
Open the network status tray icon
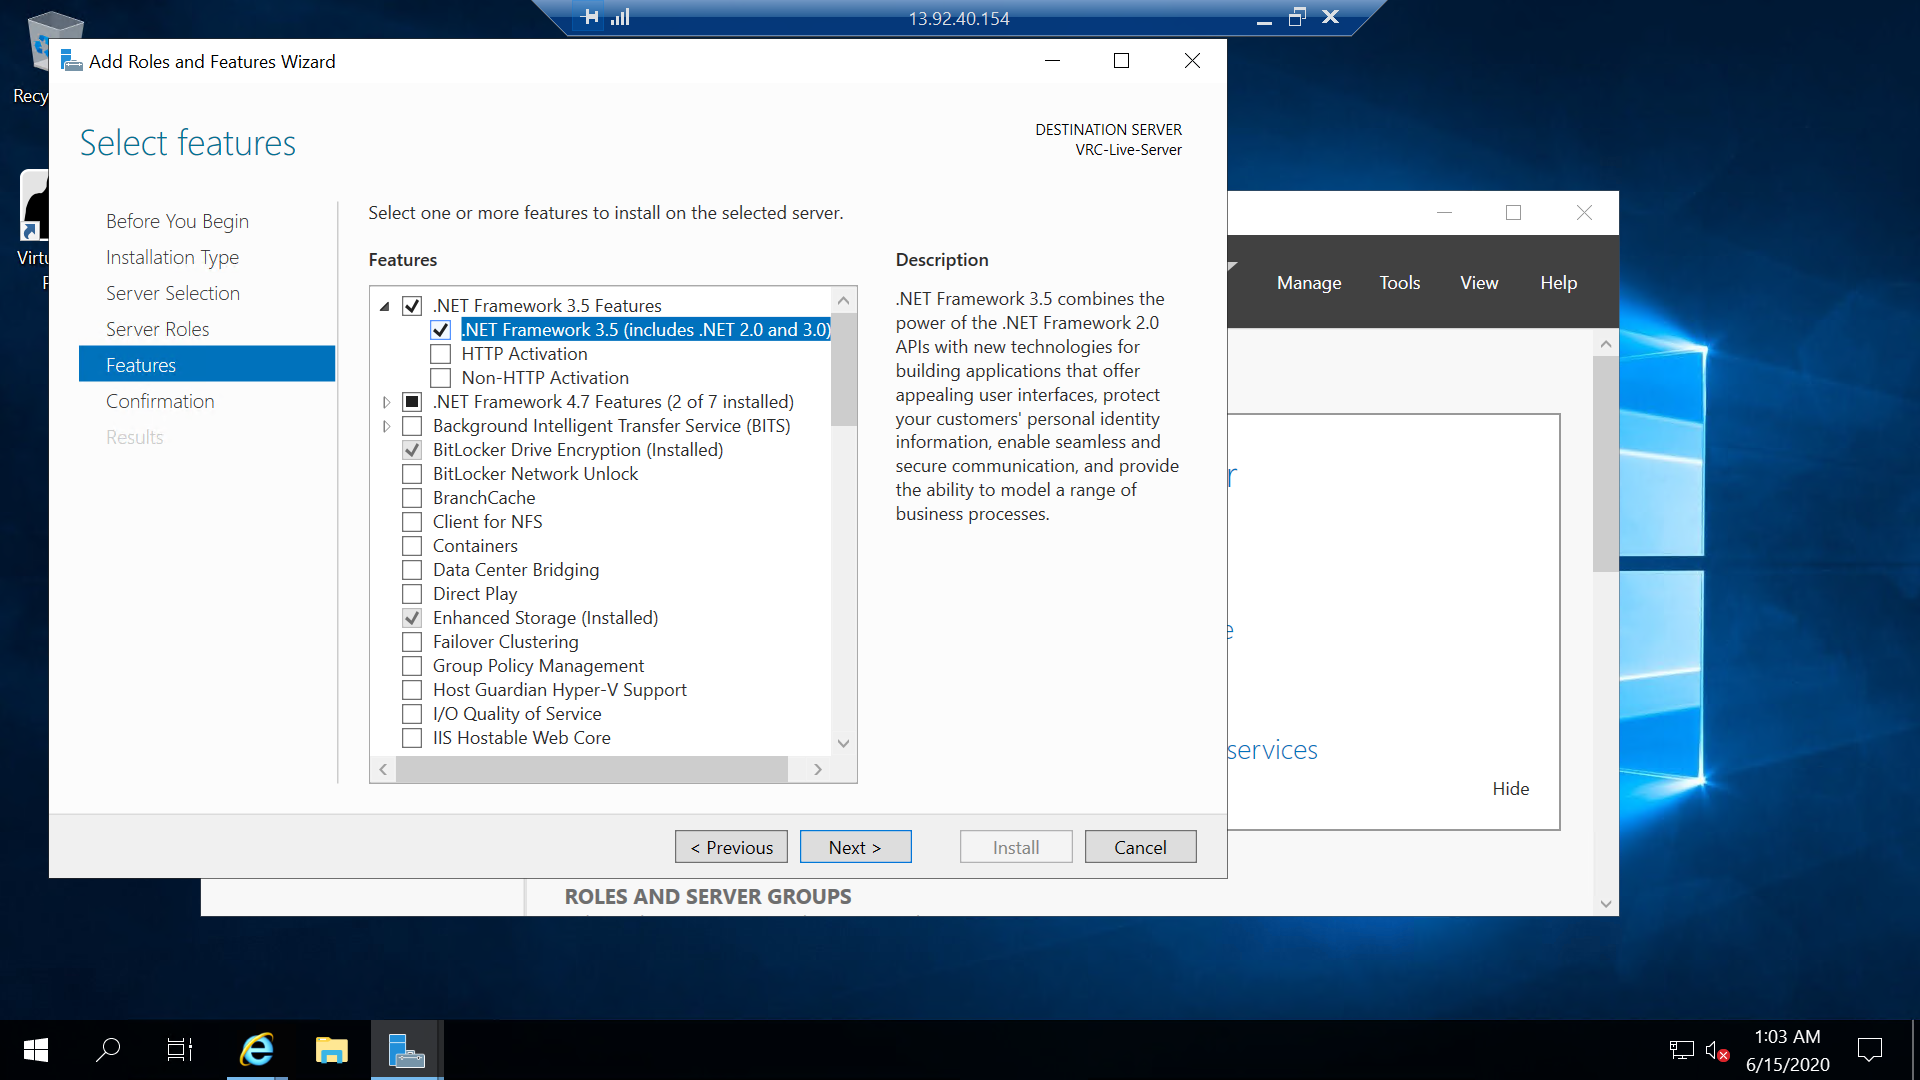click(x=1681, y=1050)
